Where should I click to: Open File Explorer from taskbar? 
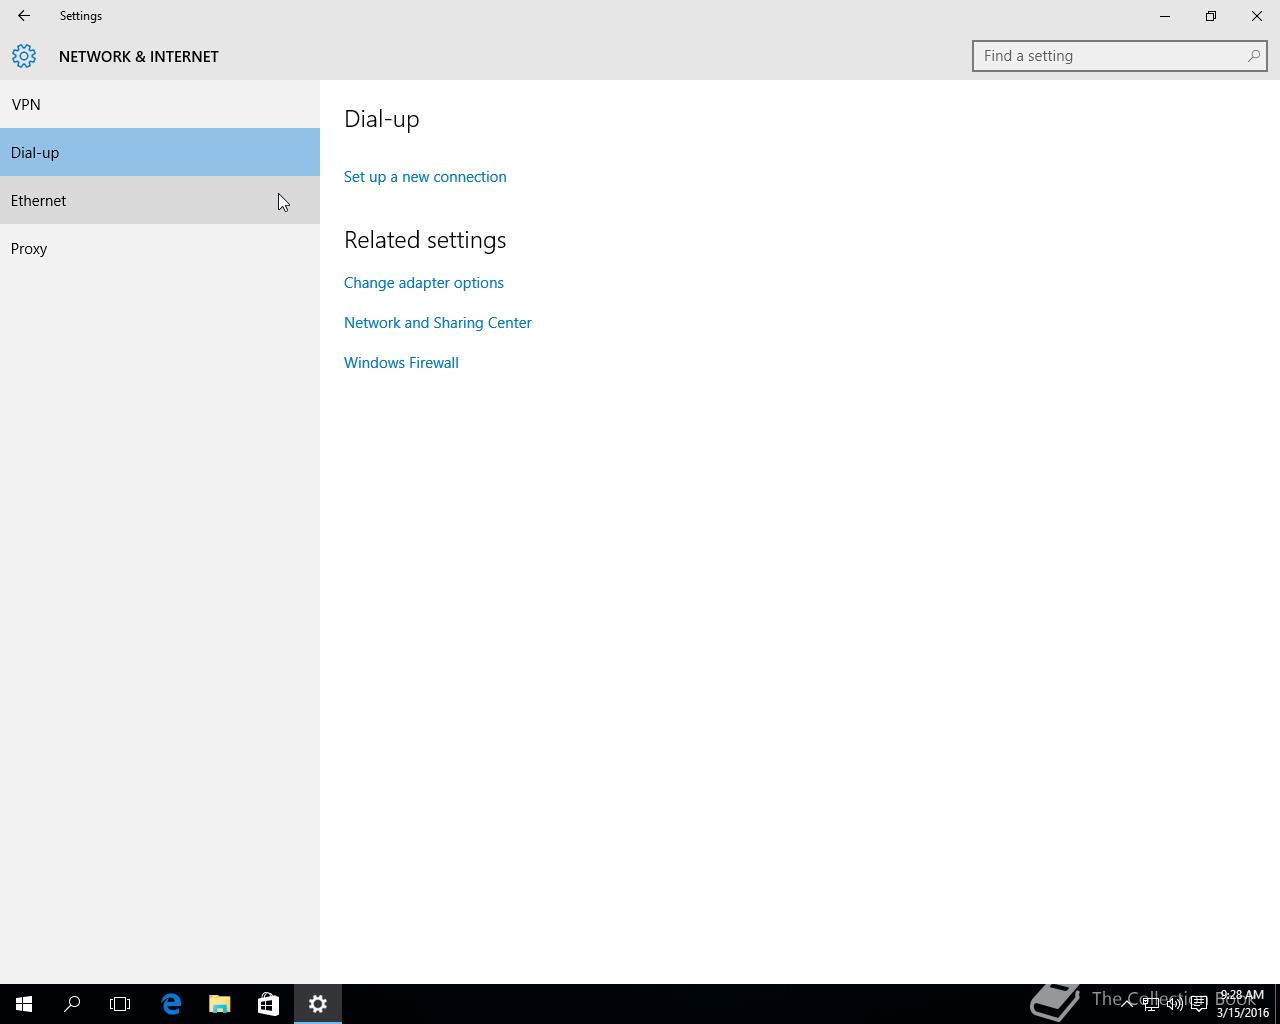[x=219, y=1004]
